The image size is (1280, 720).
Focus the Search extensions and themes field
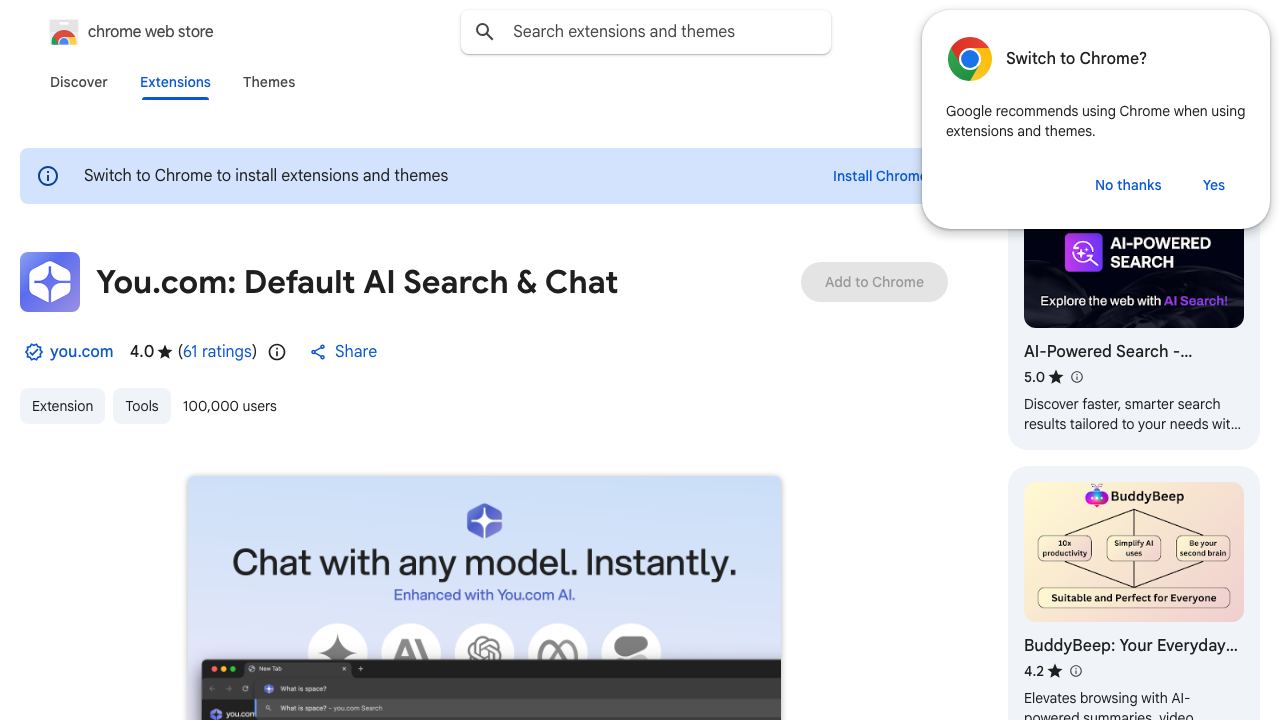click(646, 32)
